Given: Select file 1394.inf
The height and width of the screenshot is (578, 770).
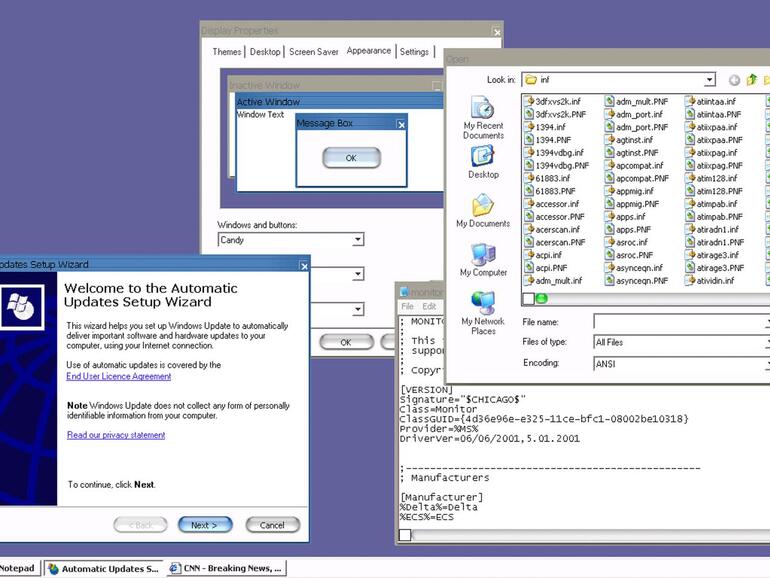Looking at the screenshot, I should [x=545, y=127].
